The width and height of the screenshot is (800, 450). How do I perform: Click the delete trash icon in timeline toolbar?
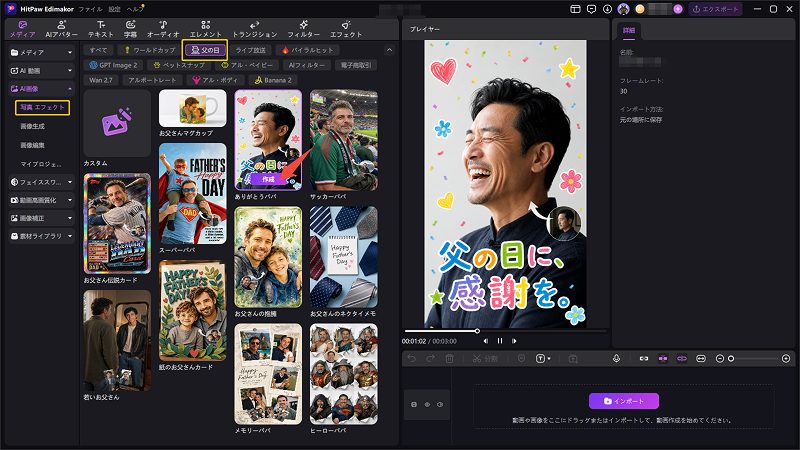(x=449, y=359)
